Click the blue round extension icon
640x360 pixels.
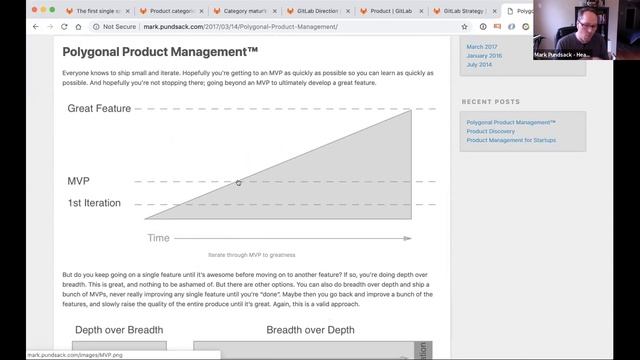pos(511,27)
